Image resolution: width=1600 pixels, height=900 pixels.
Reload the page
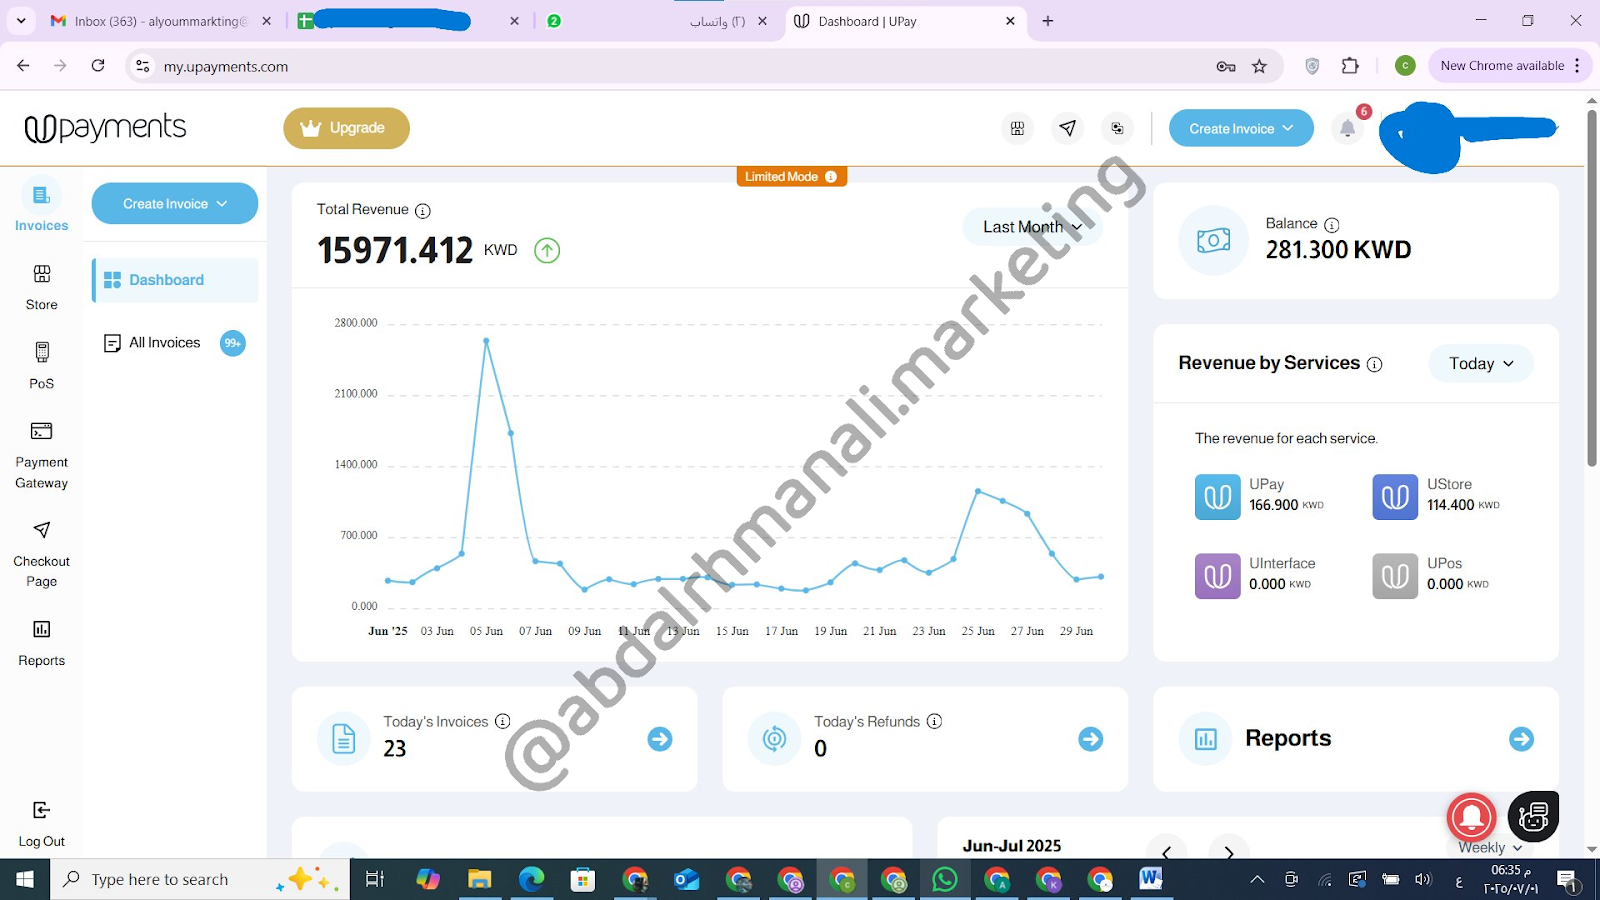pos(98,66)
